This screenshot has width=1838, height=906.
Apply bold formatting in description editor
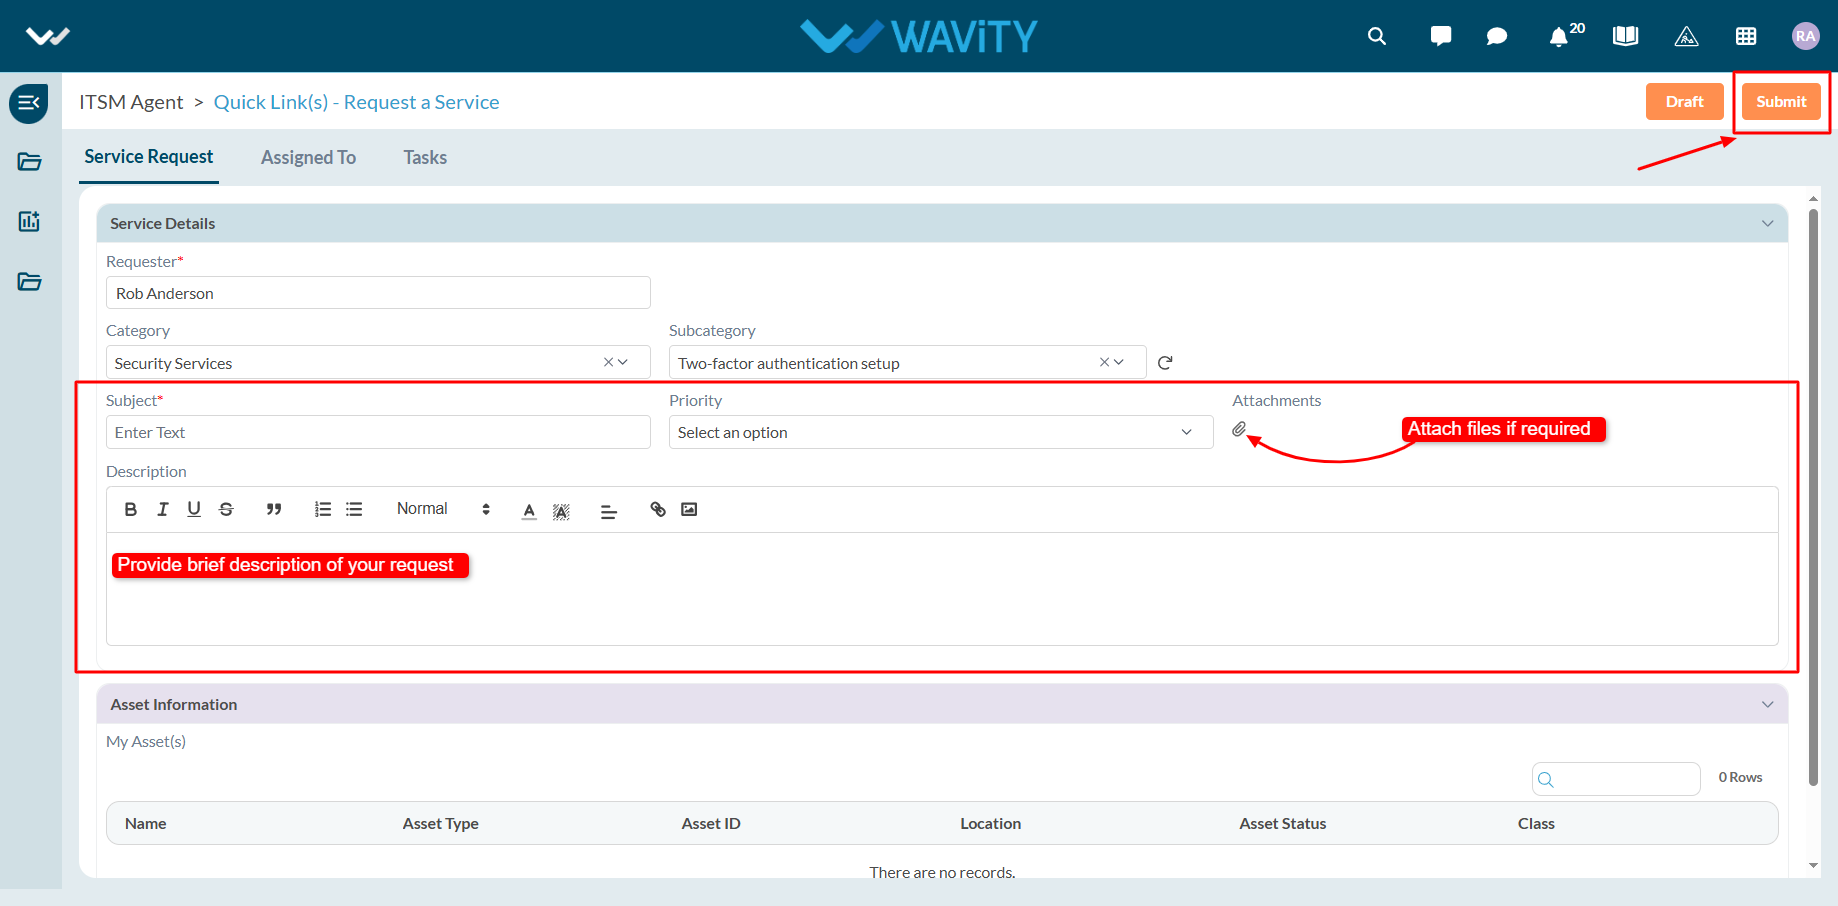click(131, 509)
